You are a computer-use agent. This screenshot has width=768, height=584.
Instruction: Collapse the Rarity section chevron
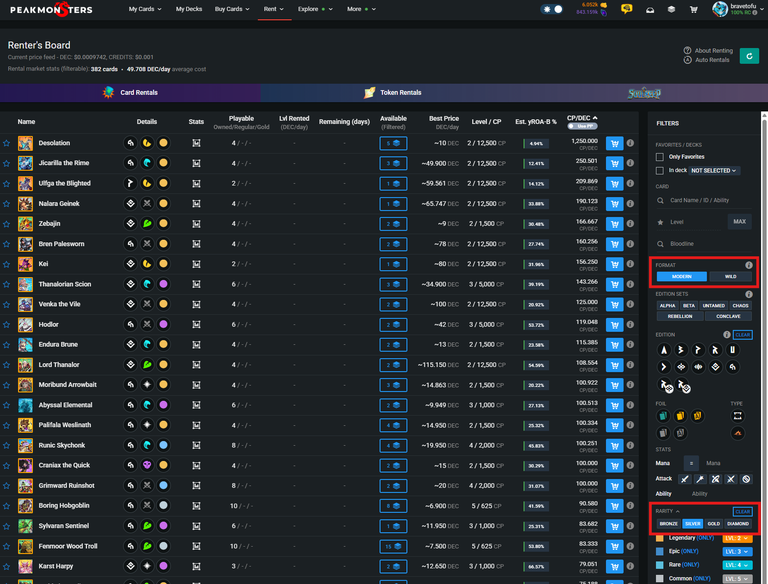tap(678, 511)
